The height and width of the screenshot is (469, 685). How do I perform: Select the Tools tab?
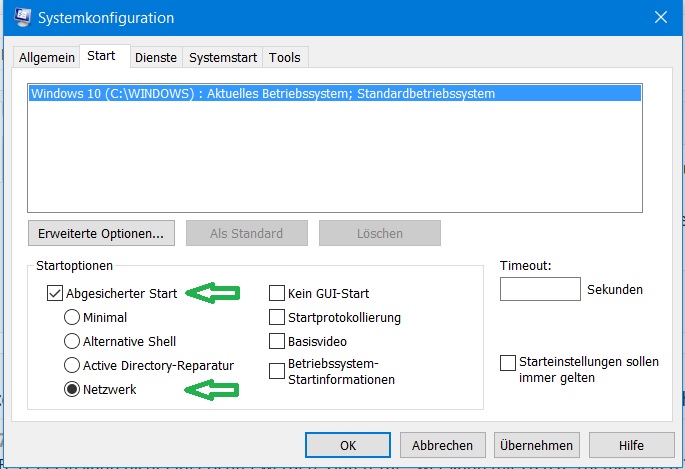coord(285,57)
